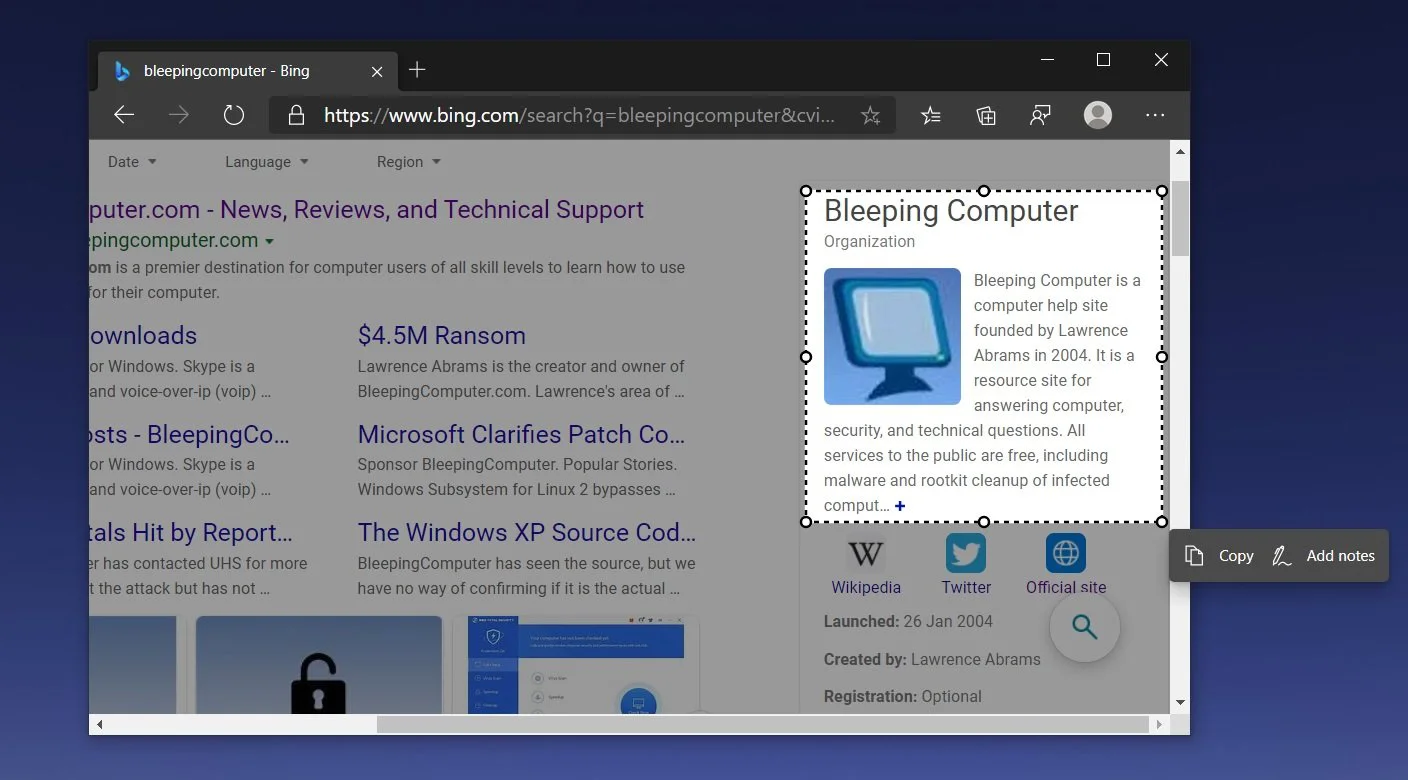
Task: Open the user profile avatar
Action: 1098,115
